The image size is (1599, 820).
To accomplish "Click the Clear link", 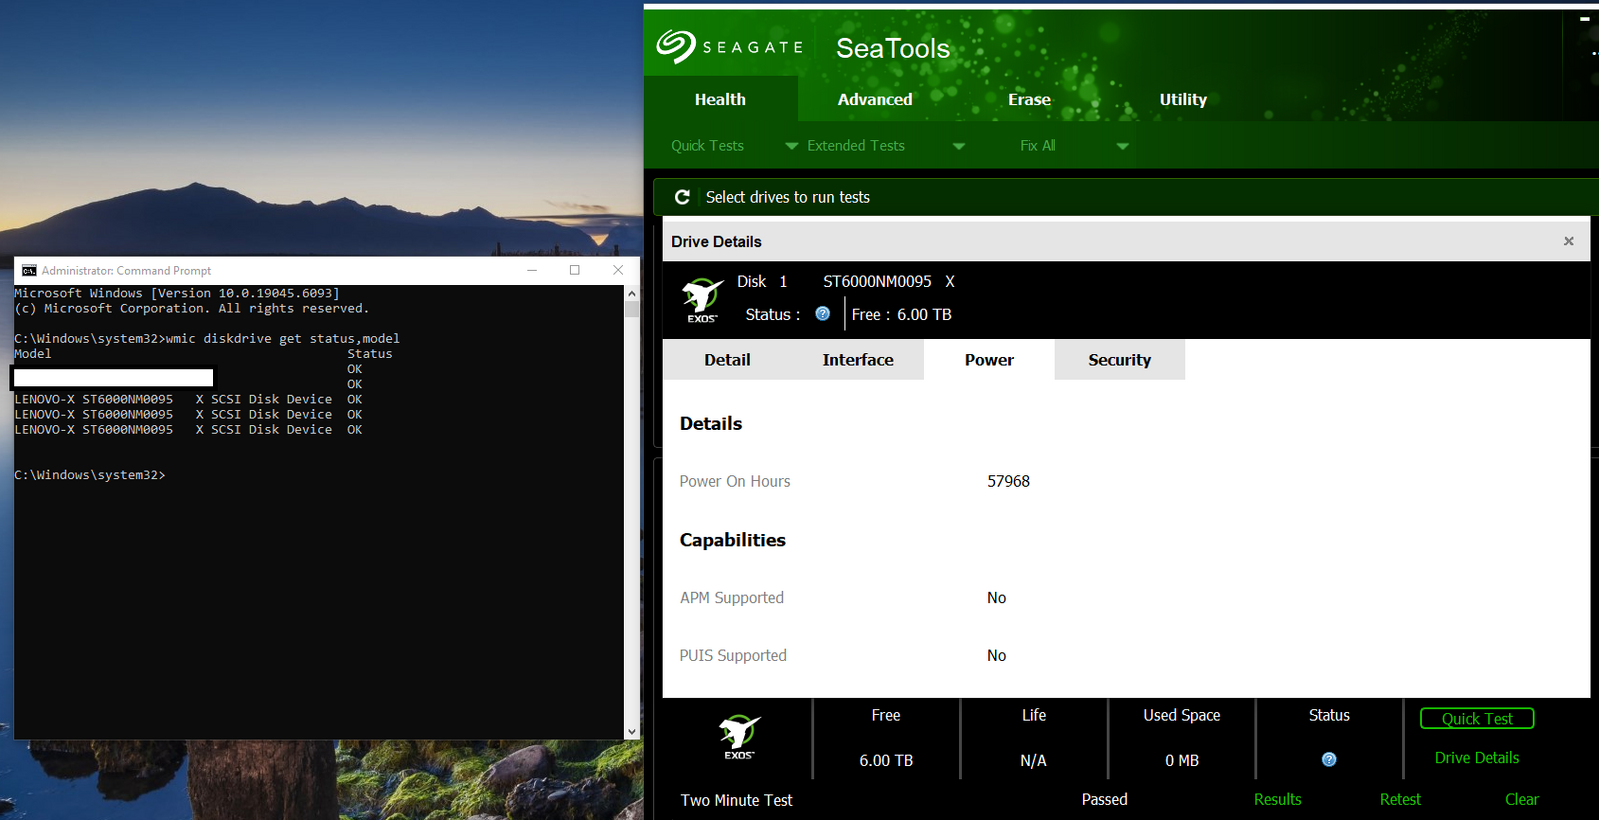I will click(1522, 799).
